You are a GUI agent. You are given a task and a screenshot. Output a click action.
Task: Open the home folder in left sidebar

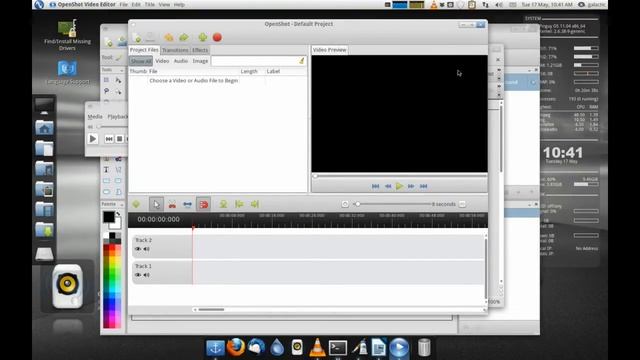[44, 128]
